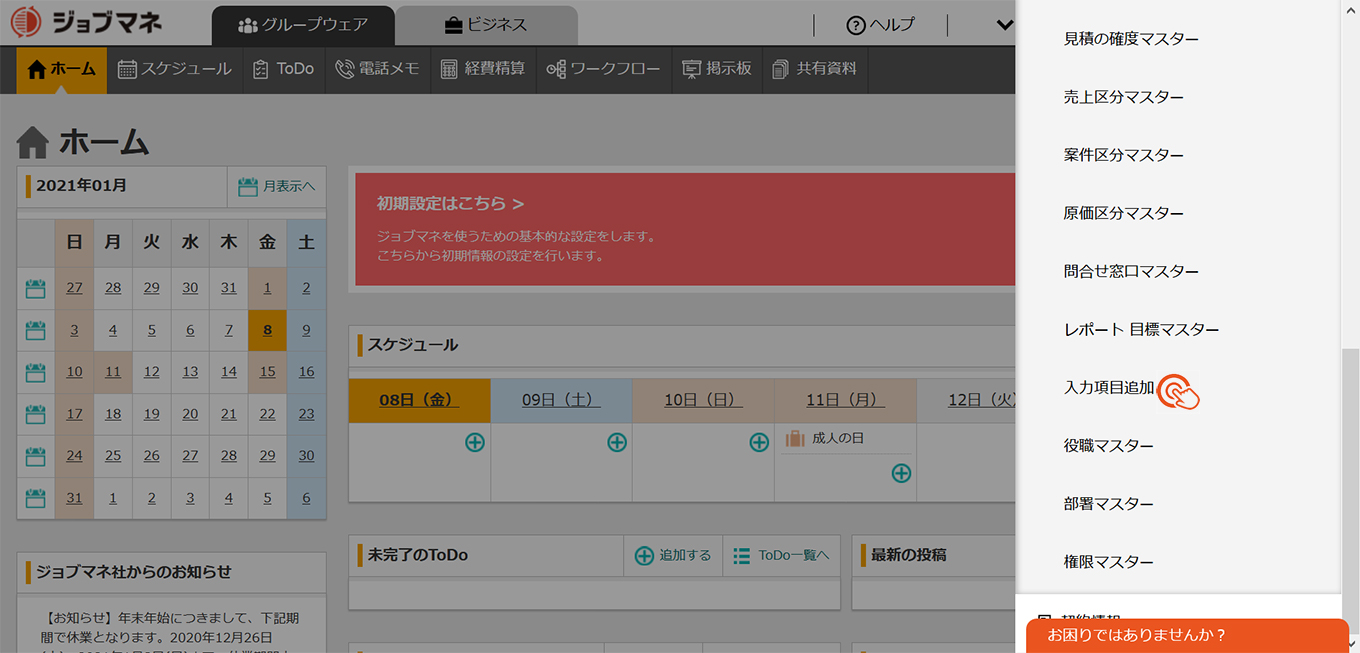The image size is (1360, 653).
Task: Open the 09日（土）schedule column header
Action: pyautogui.click(x=561, y=400)
